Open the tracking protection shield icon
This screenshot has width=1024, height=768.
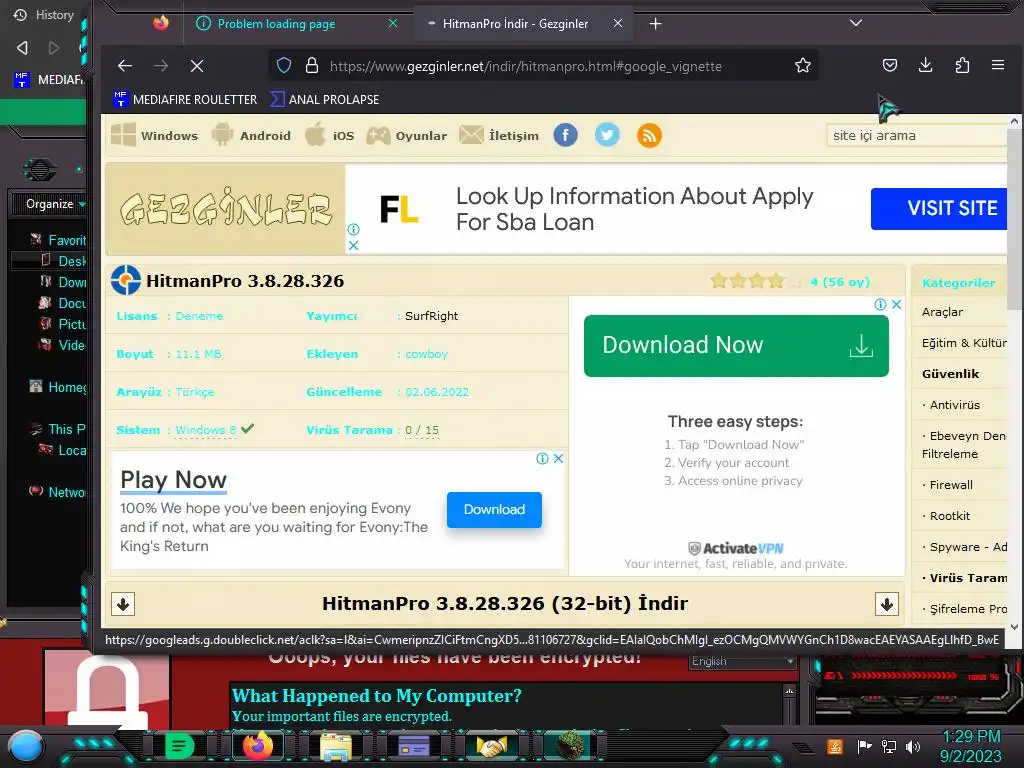coord(283,66)
